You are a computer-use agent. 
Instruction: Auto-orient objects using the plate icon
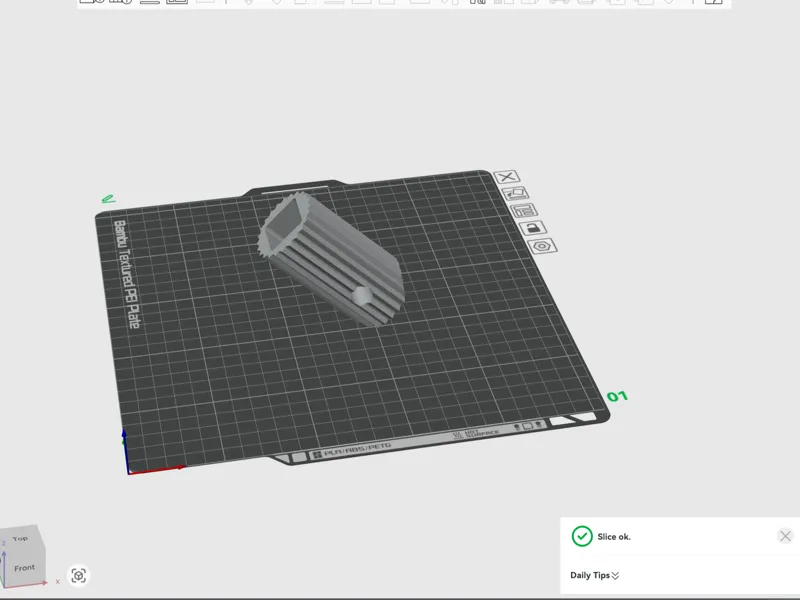[515, 194]
